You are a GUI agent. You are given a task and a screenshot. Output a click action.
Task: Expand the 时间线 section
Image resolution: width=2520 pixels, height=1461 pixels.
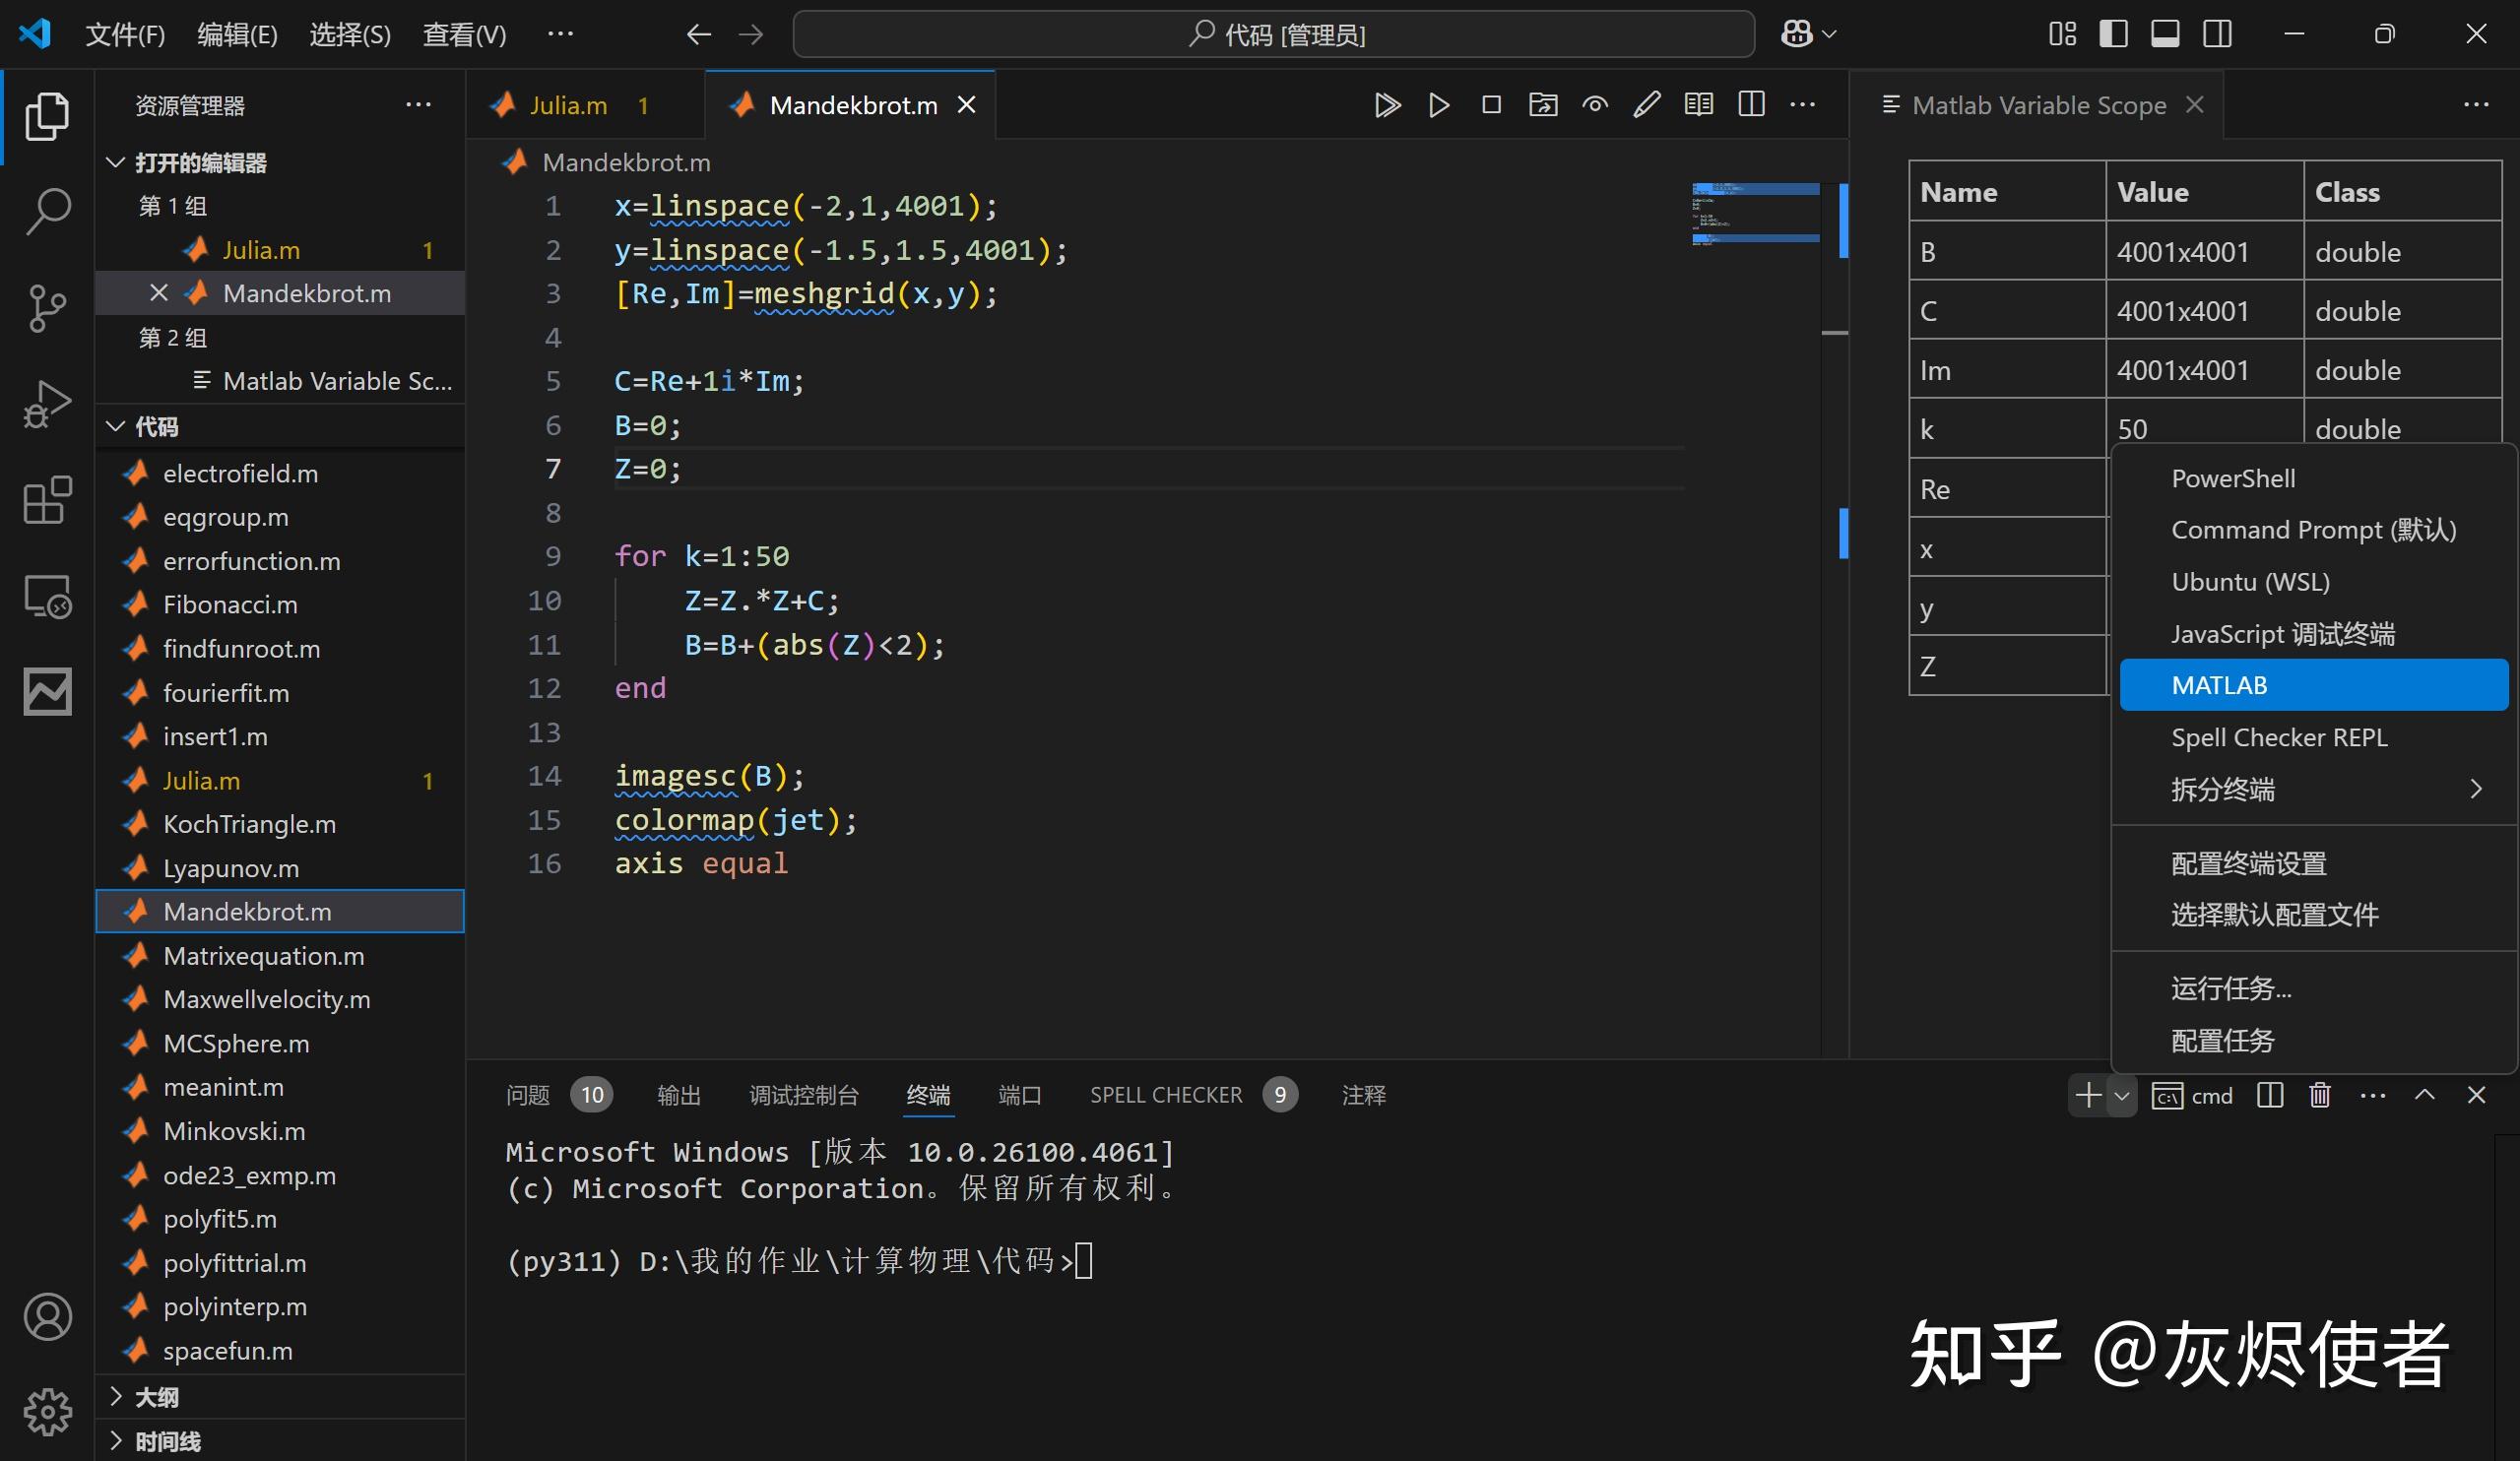point(167,1440)
